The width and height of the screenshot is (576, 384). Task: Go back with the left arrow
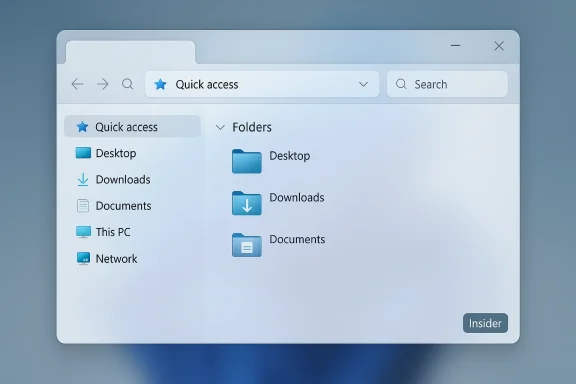77,84
